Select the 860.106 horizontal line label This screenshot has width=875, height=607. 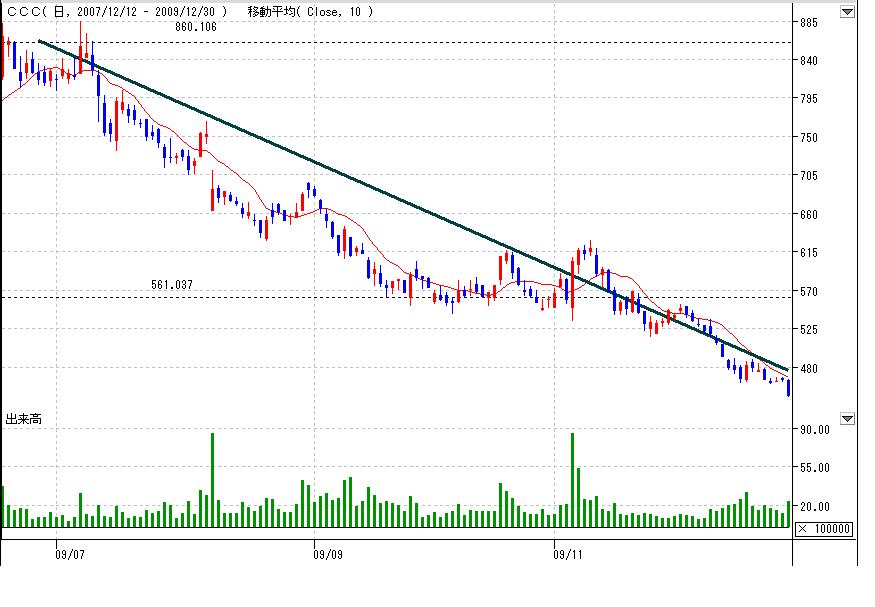pos(196,28)
